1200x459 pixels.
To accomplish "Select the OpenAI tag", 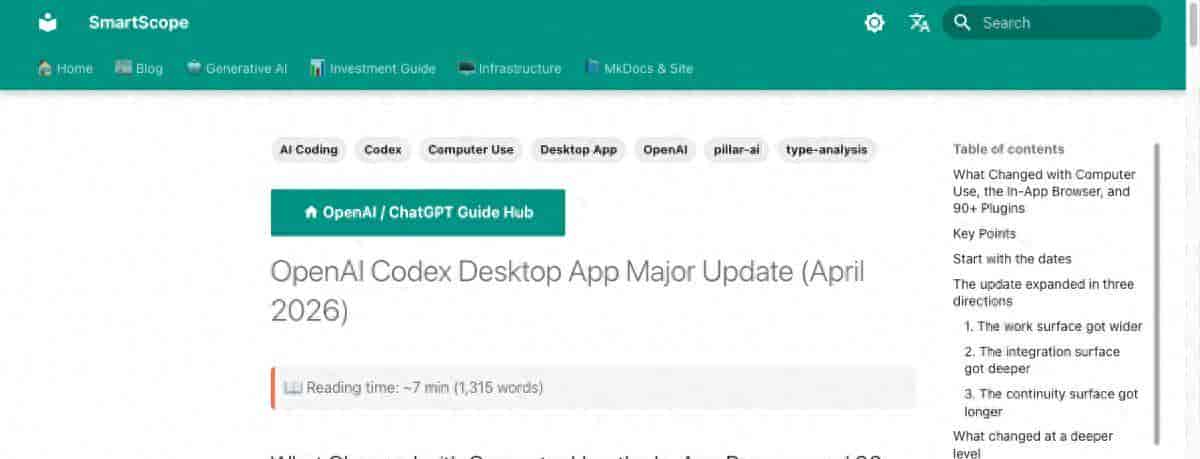I will point(665,150).
